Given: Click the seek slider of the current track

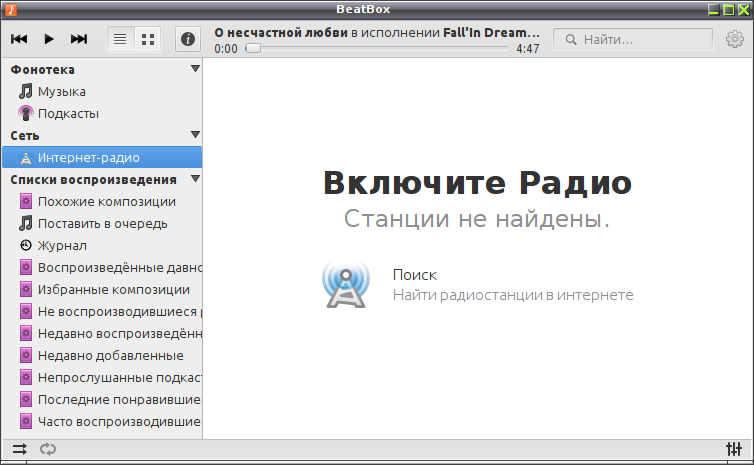Looking at the screenshot, I should (x=377, y=48).
